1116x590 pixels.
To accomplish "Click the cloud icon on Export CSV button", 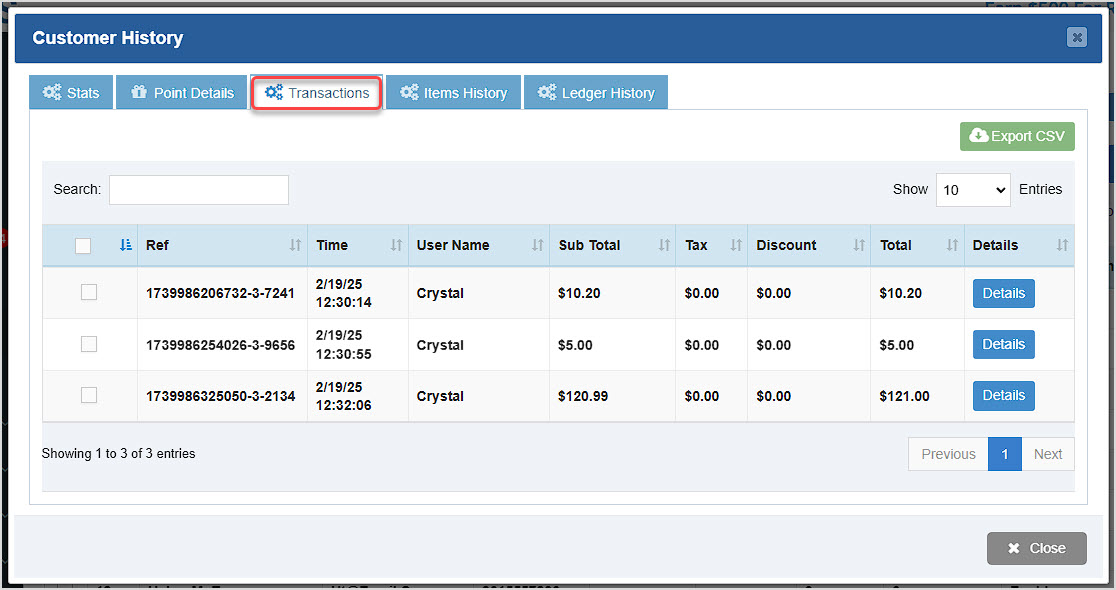I will point(979,136).
